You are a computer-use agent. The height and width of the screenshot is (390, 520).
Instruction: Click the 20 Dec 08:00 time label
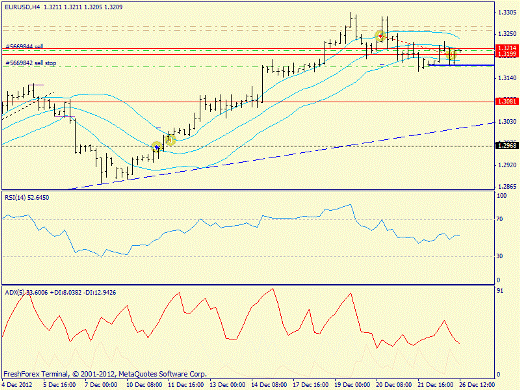pyautogui.click(x=394, y=385)
